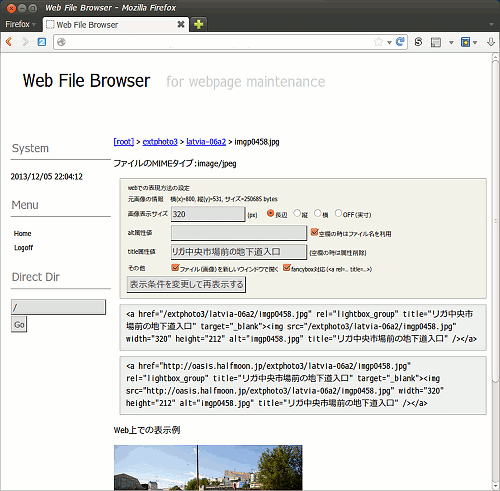Screen dimensions: 500x491
Task: Click the 'Web File Browser' page heading
Action: tap(86, 81)
